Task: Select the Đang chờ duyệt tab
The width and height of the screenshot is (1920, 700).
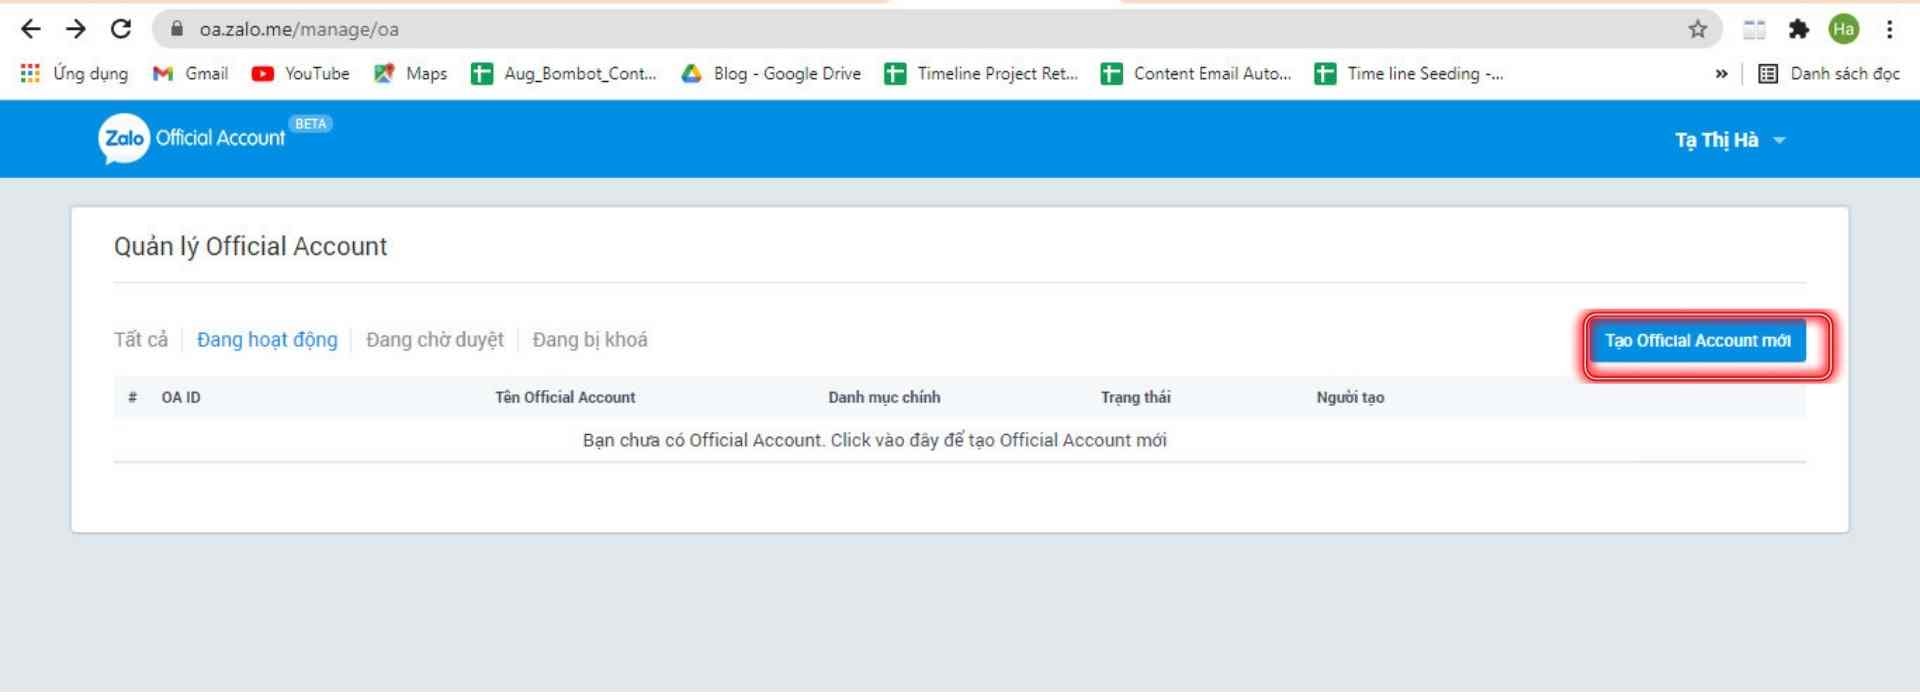Action: click(435, 340)
